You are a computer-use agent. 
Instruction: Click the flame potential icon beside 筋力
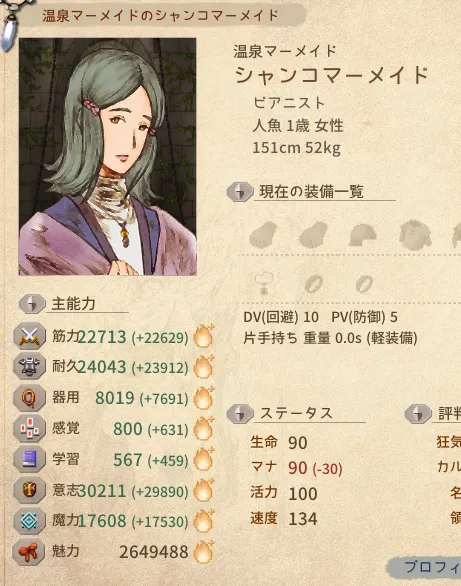pos(204,336)
